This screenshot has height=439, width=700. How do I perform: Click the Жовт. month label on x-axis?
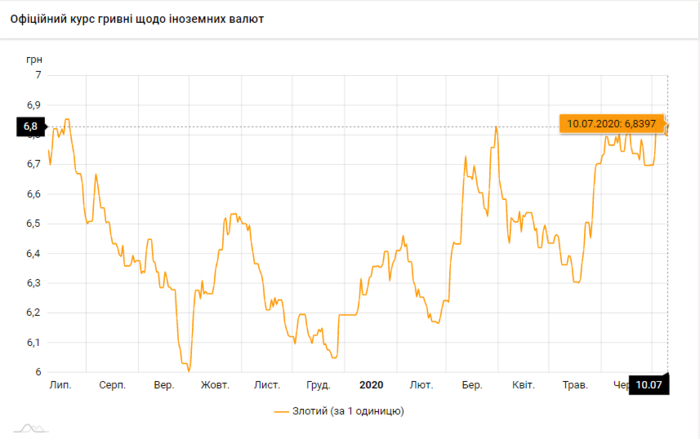(x=215, y=385)
